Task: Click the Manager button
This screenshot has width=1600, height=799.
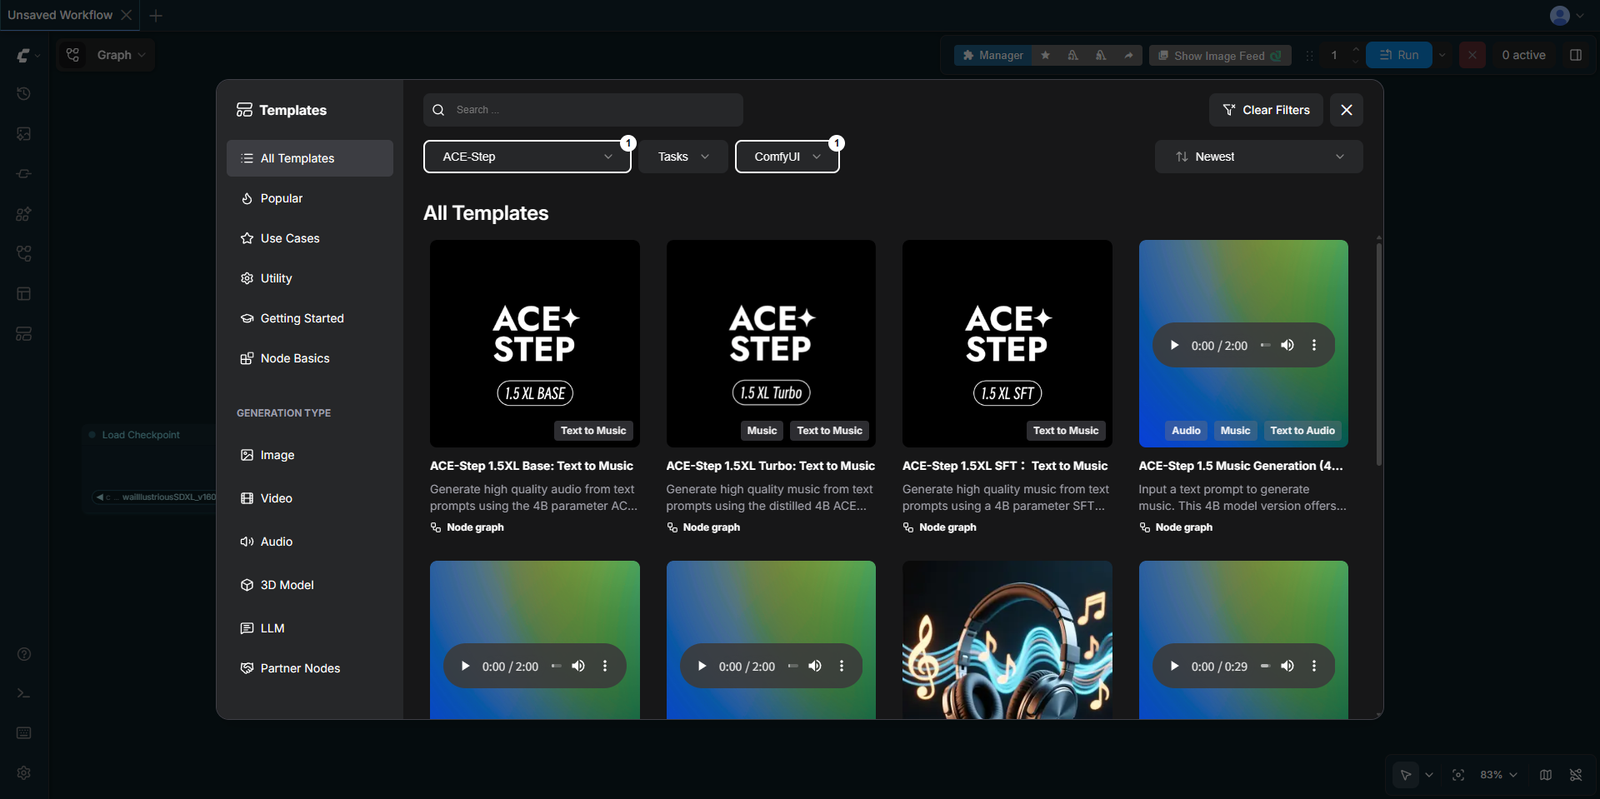Action: [x=993, y=56]
